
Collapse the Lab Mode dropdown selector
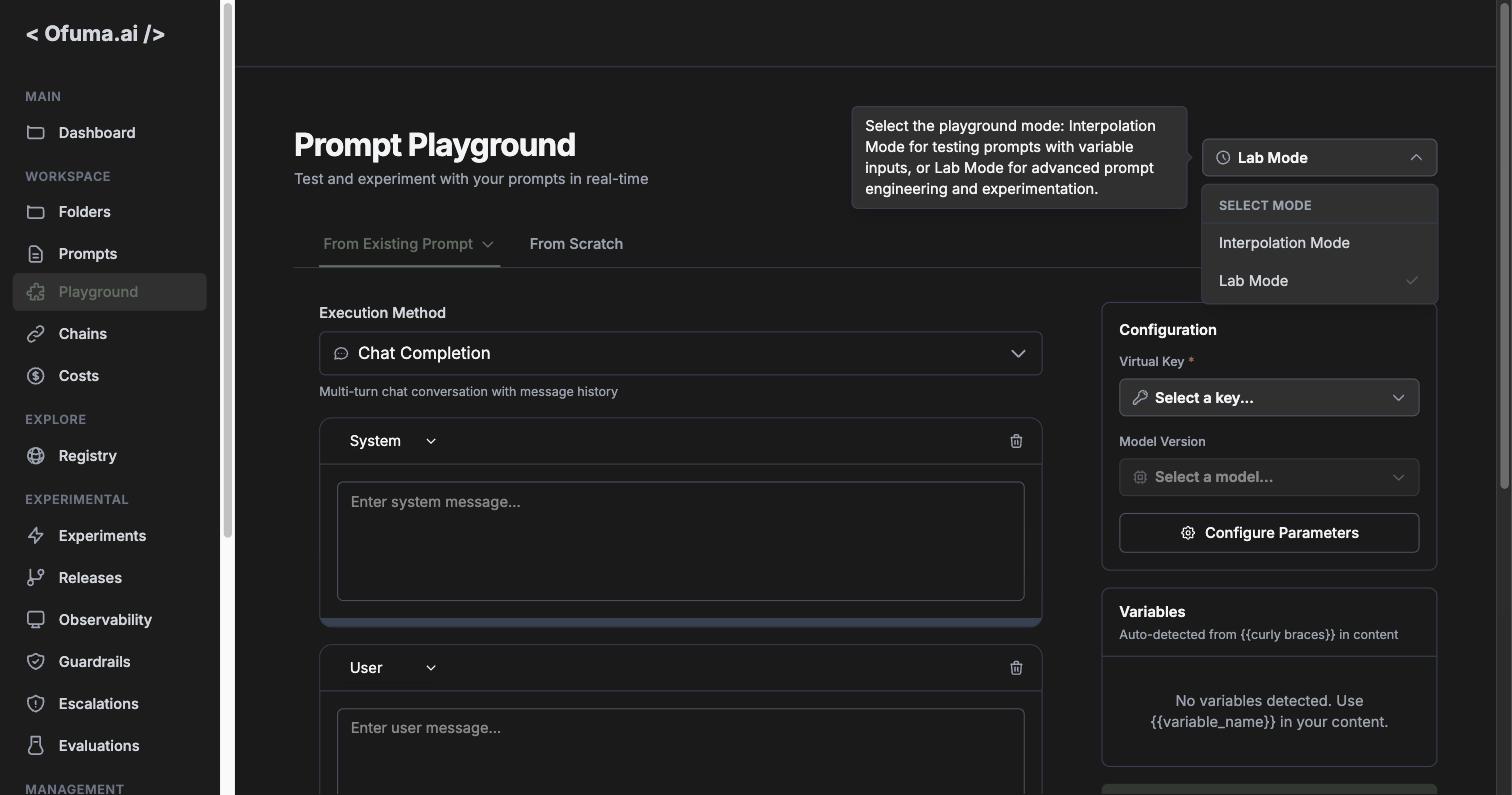pyautogui.click(x=1319, y=158)
